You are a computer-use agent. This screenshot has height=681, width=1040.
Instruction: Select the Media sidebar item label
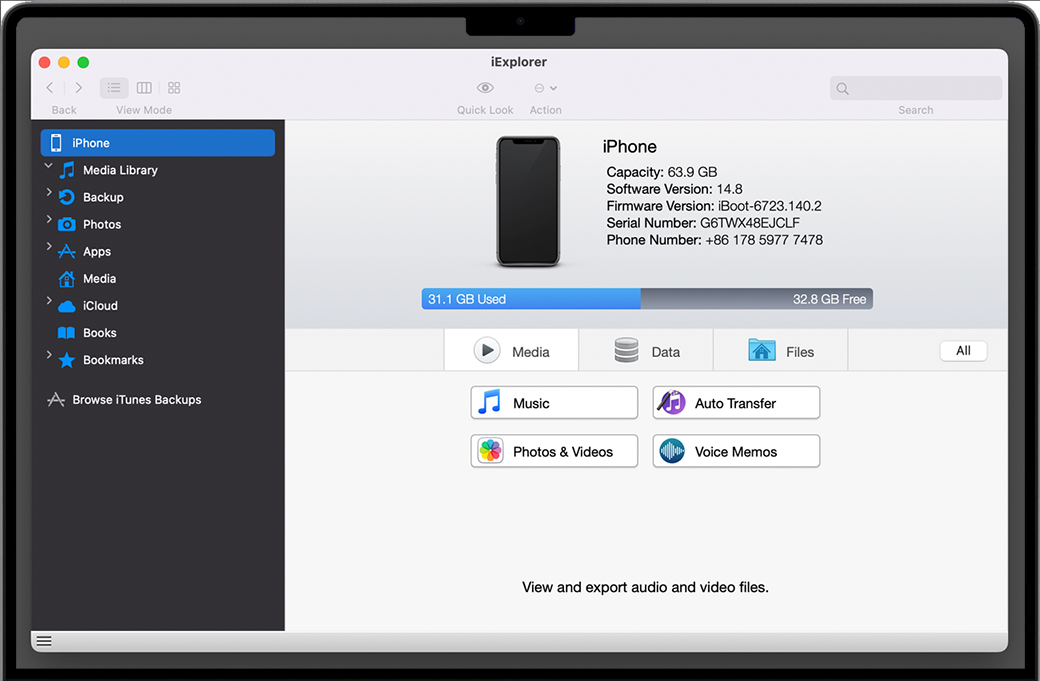[99, 279]
